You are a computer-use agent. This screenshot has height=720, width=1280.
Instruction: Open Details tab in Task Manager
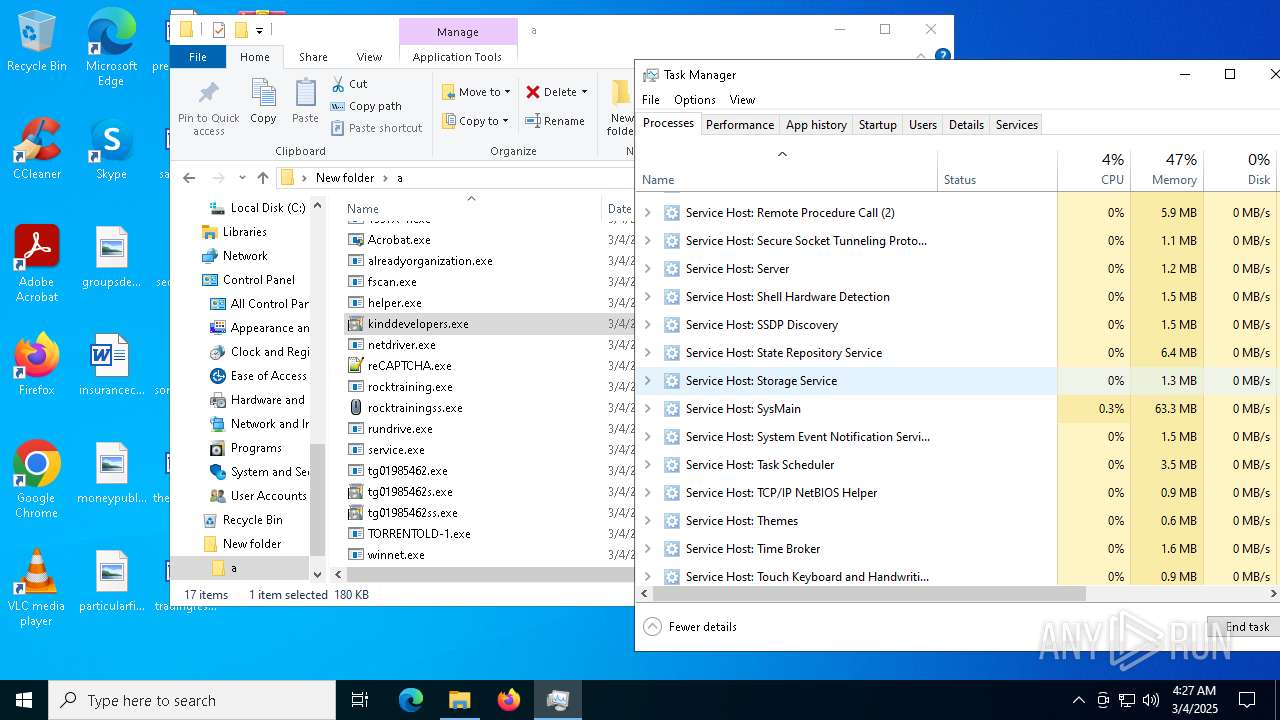click(966, 125)
